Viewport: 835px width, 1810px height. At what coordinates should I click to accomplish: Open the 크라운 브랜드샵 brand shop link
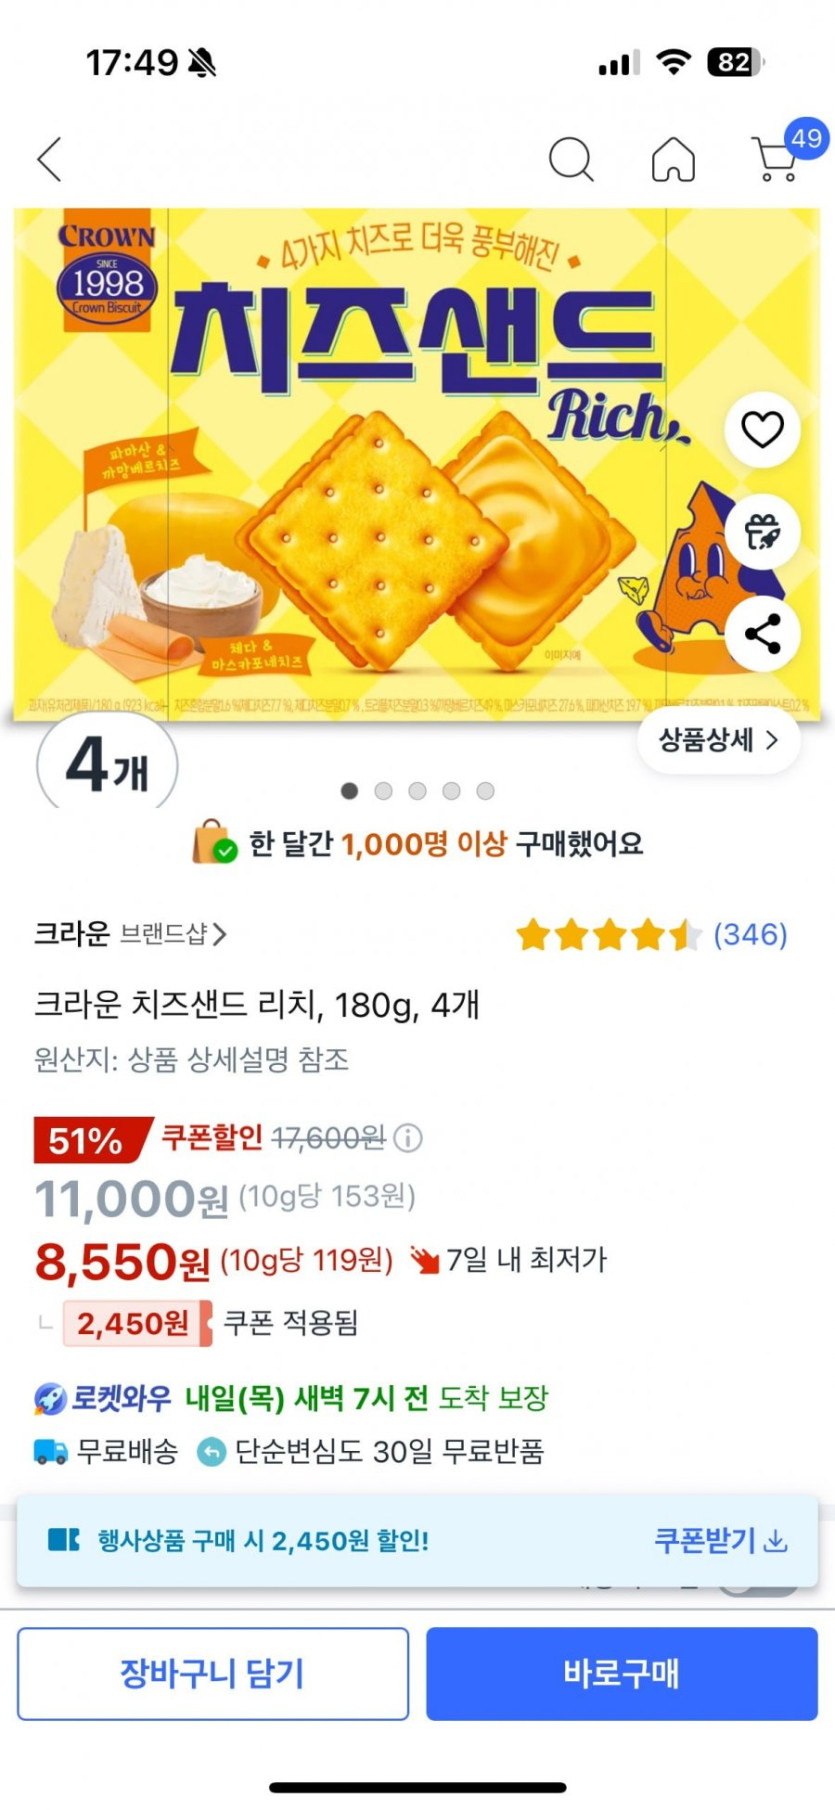pos(130,934)
